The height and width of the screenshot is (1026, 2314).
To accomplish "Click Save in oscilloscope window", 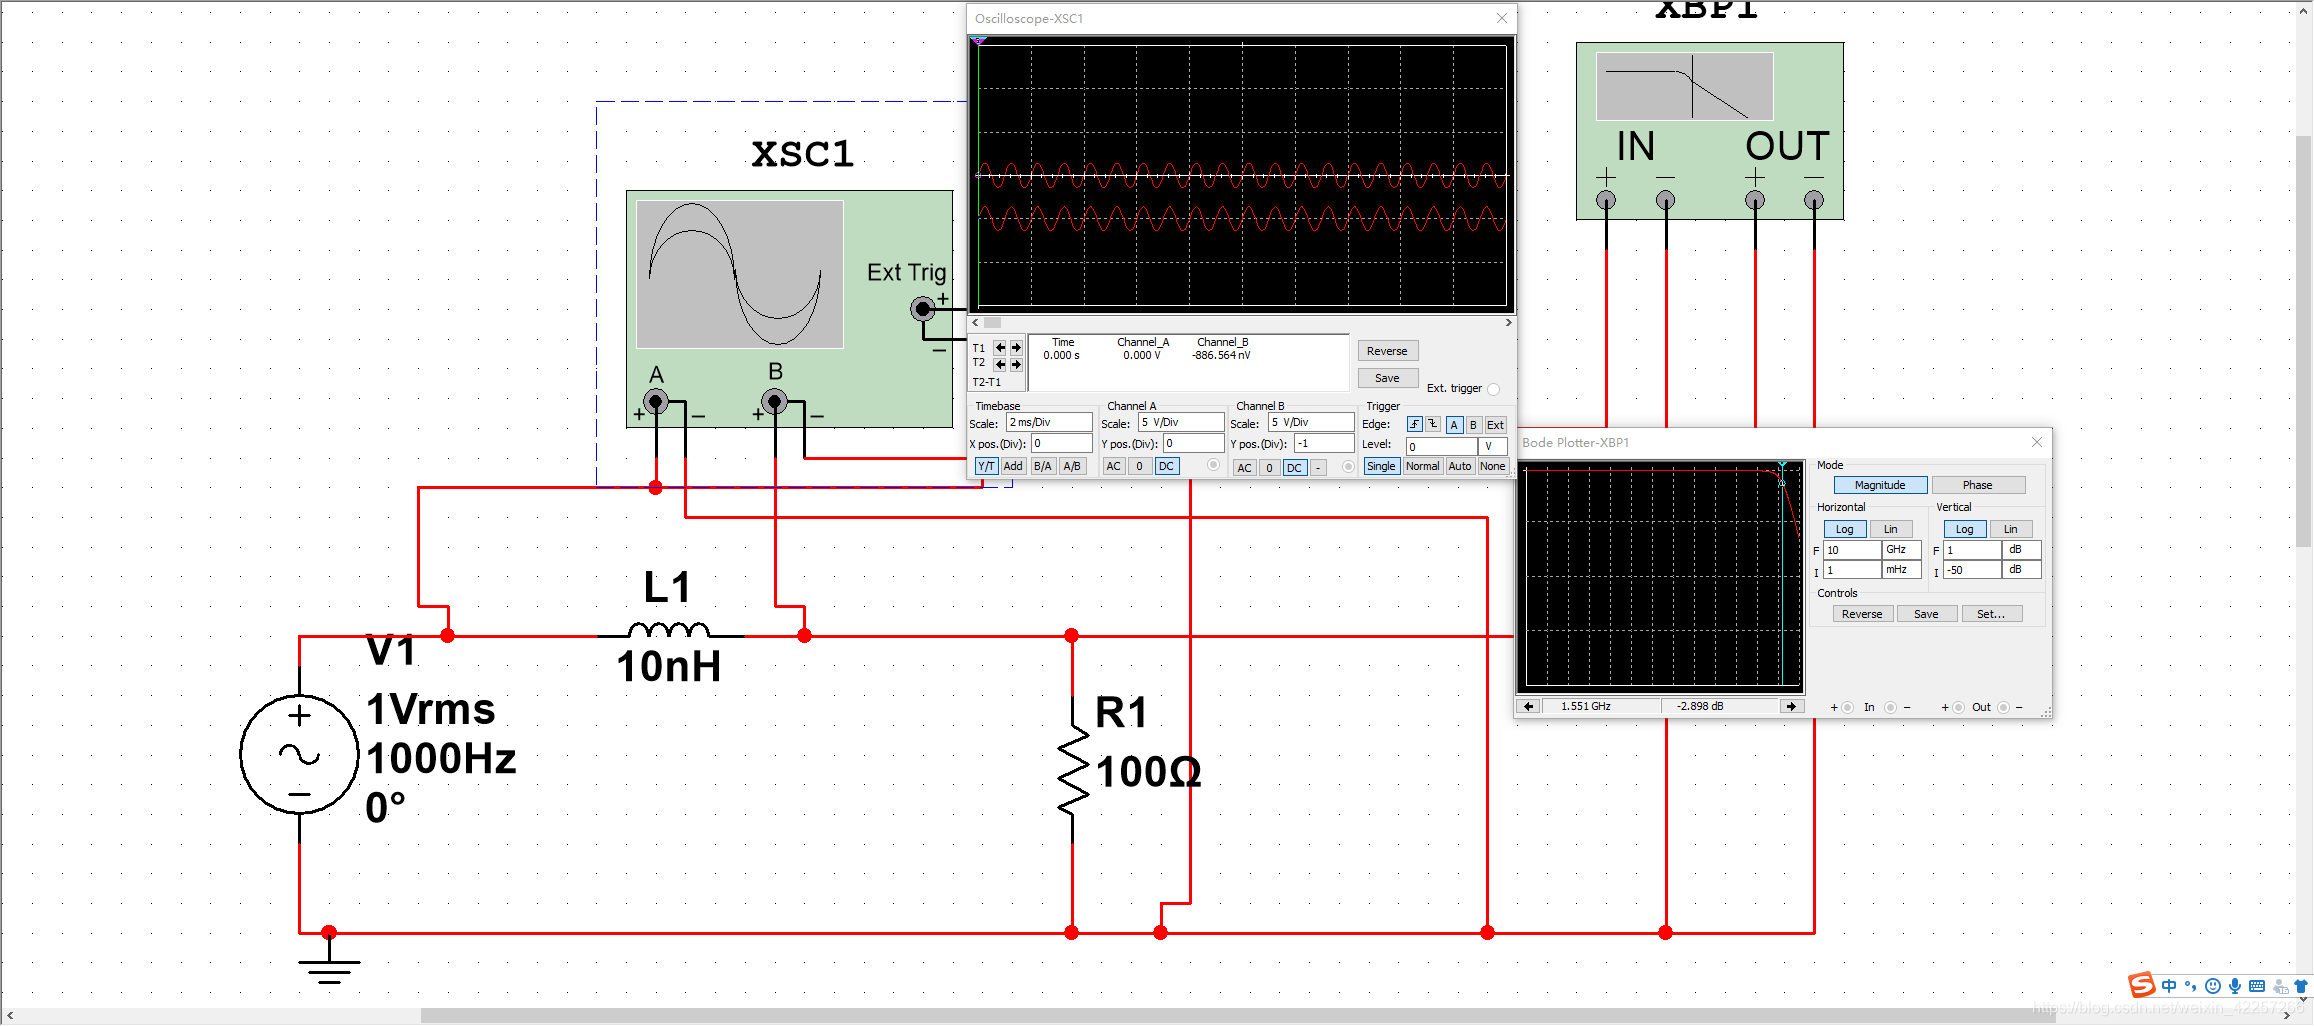I will [1387, 378].
